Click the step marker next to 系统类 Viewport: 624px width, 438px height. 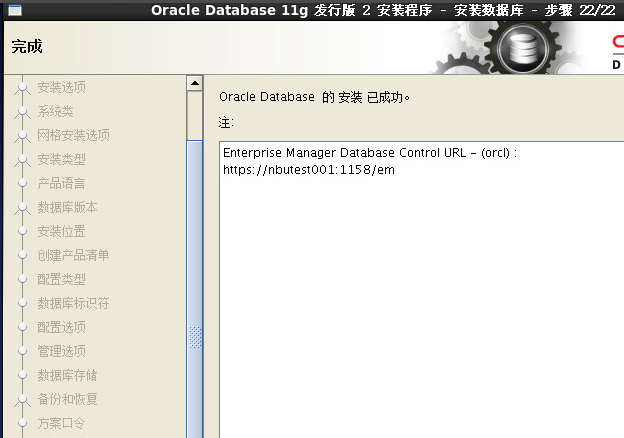[23, 111]
